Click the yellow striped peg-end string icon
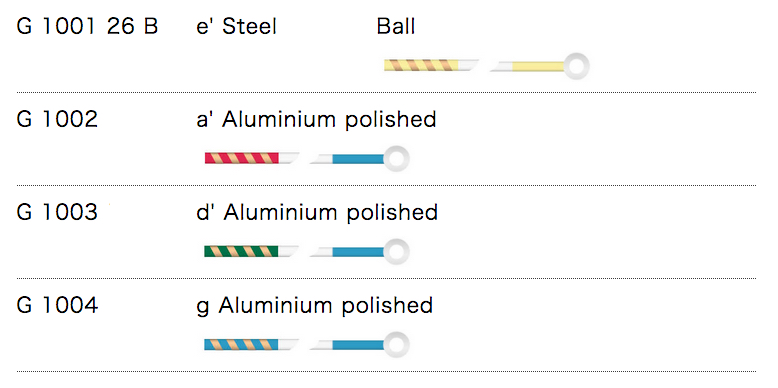This screenshot has height=388, width=778. [x=432, y=65]
